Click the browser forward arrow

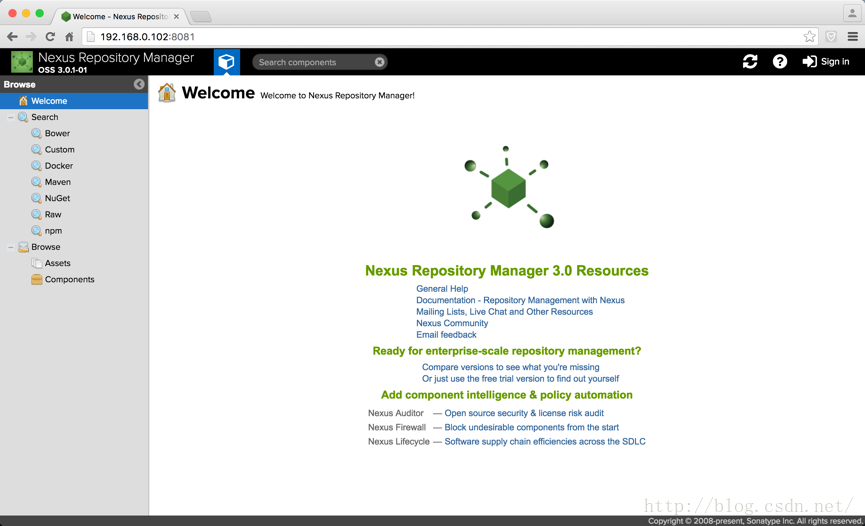point(31,36)
